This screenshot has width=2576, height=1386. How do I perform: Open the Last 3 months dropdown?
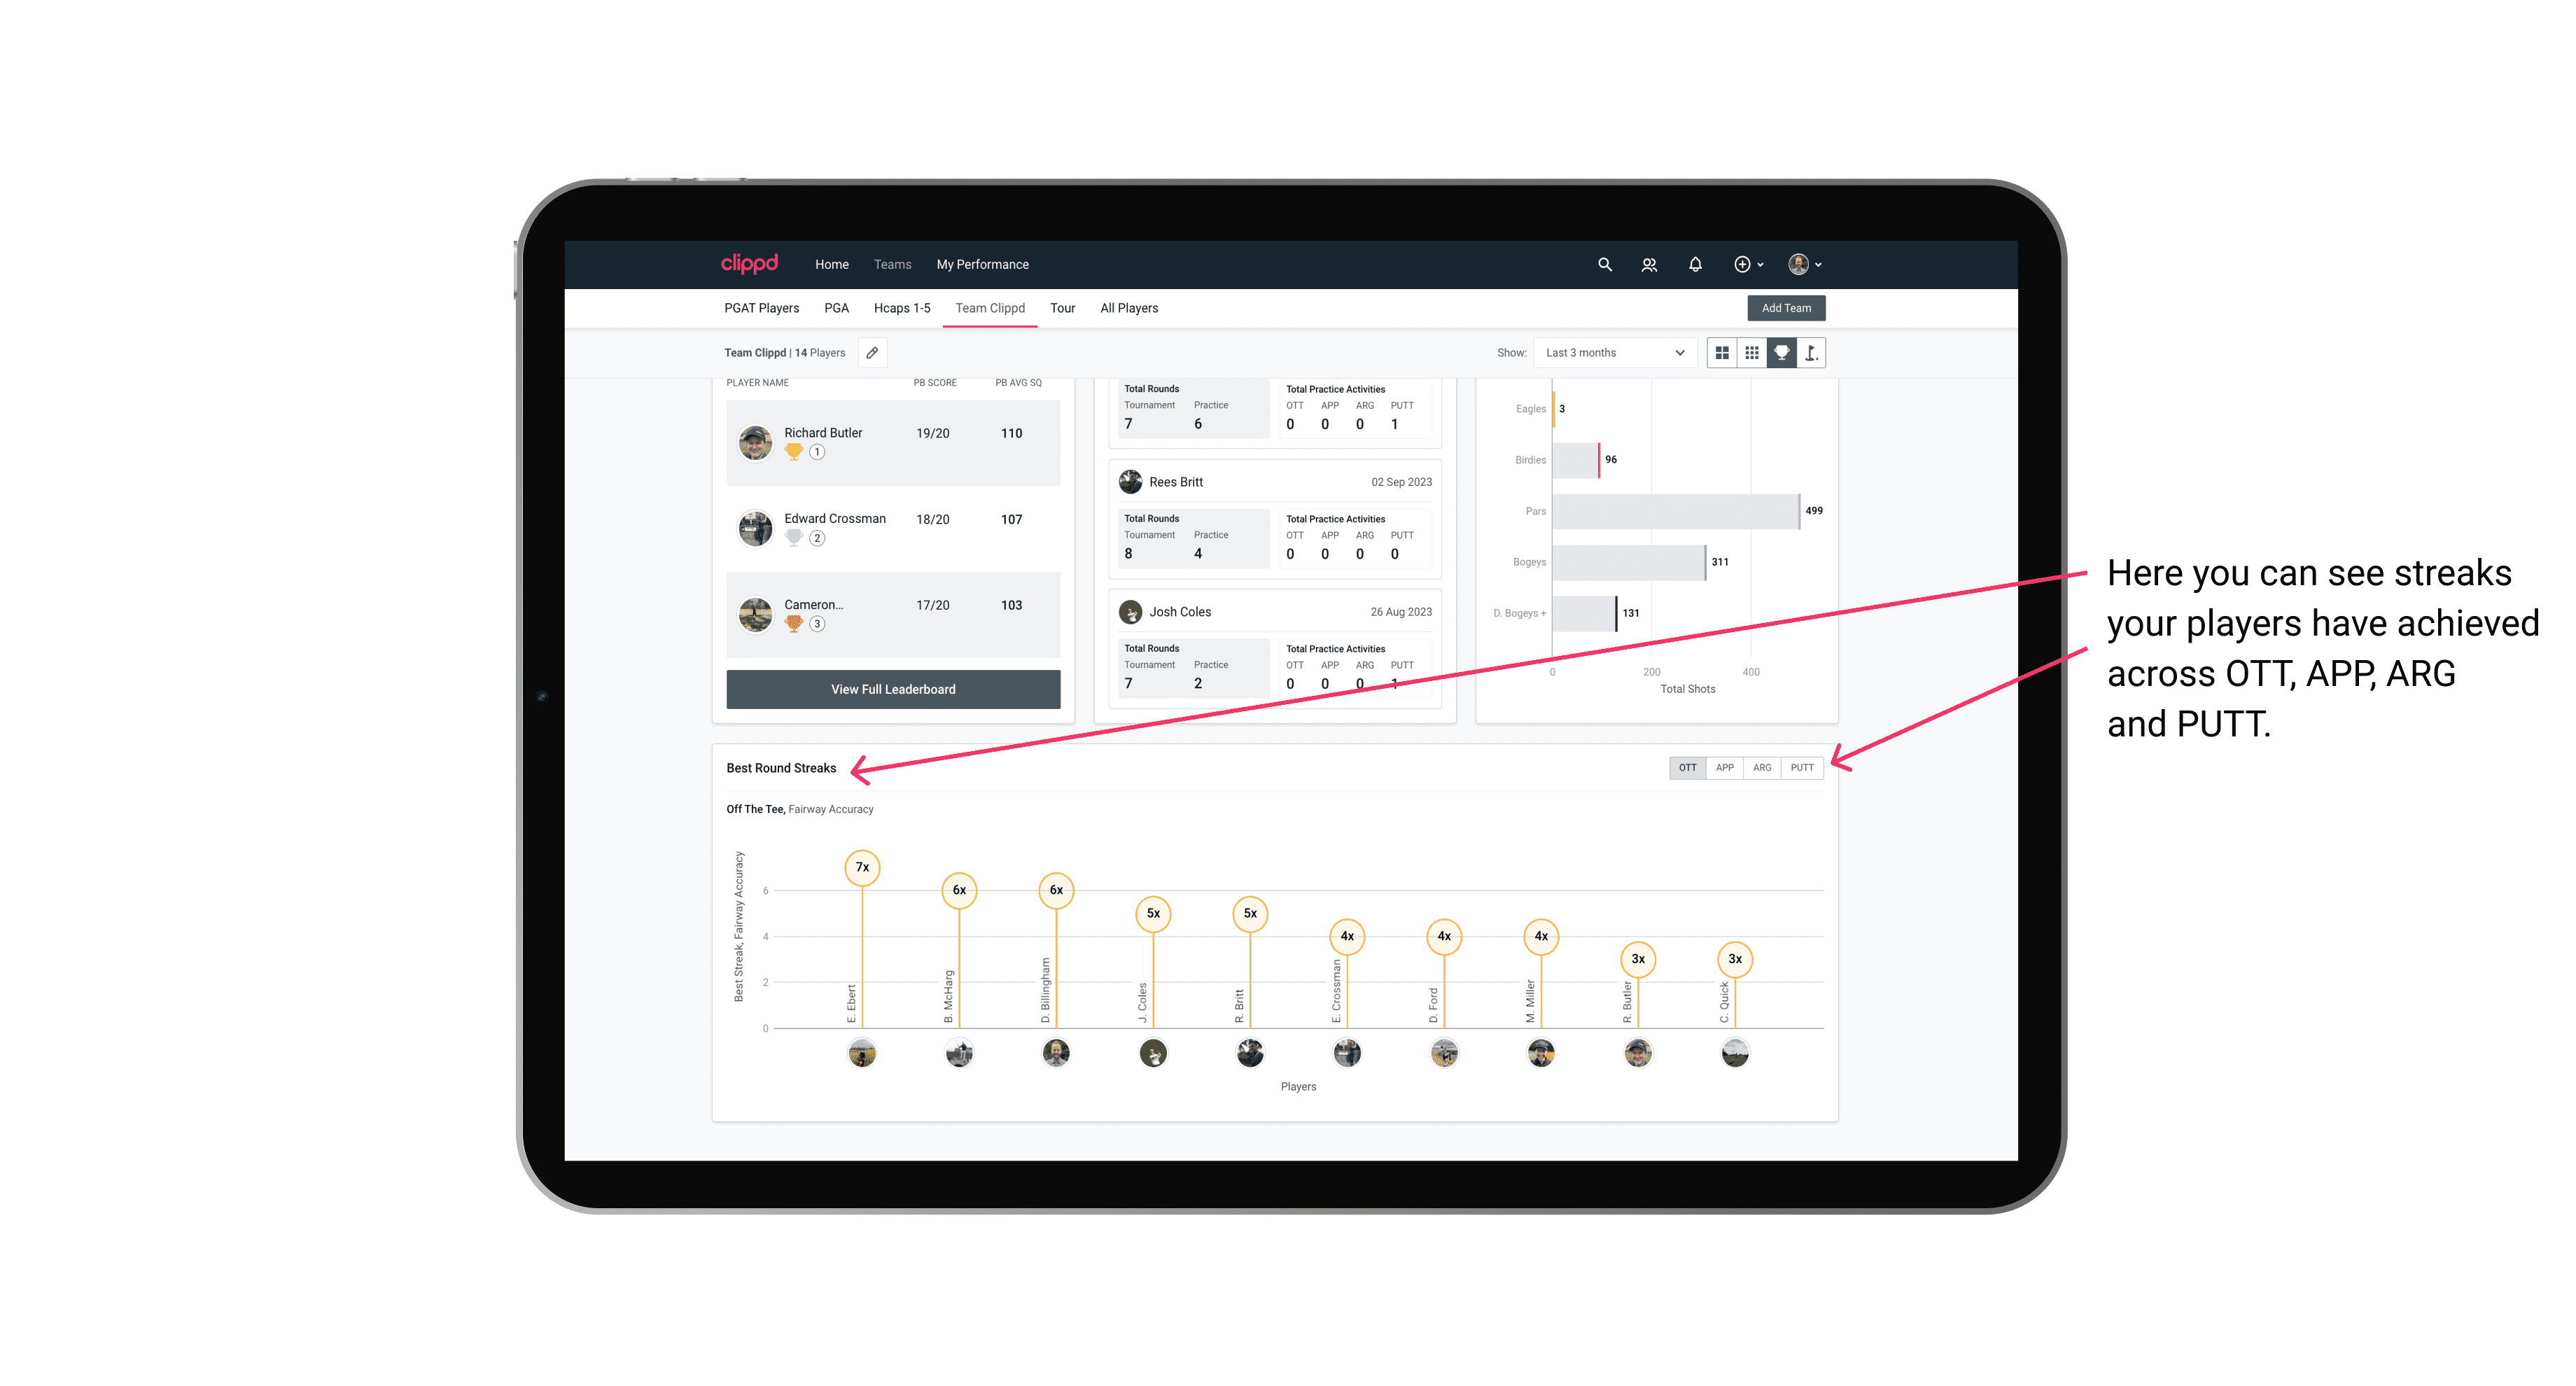click(1612, 353)
